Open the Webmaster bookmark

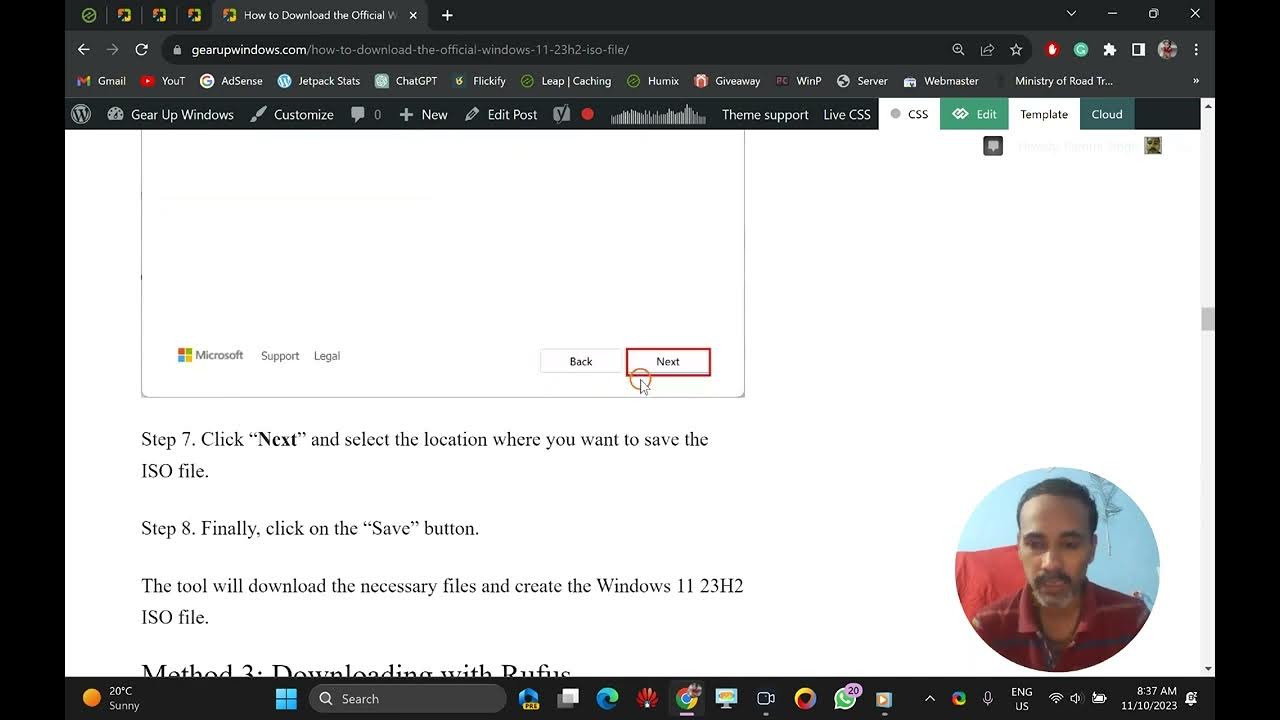pyautogui.click(x=941, y=81)
